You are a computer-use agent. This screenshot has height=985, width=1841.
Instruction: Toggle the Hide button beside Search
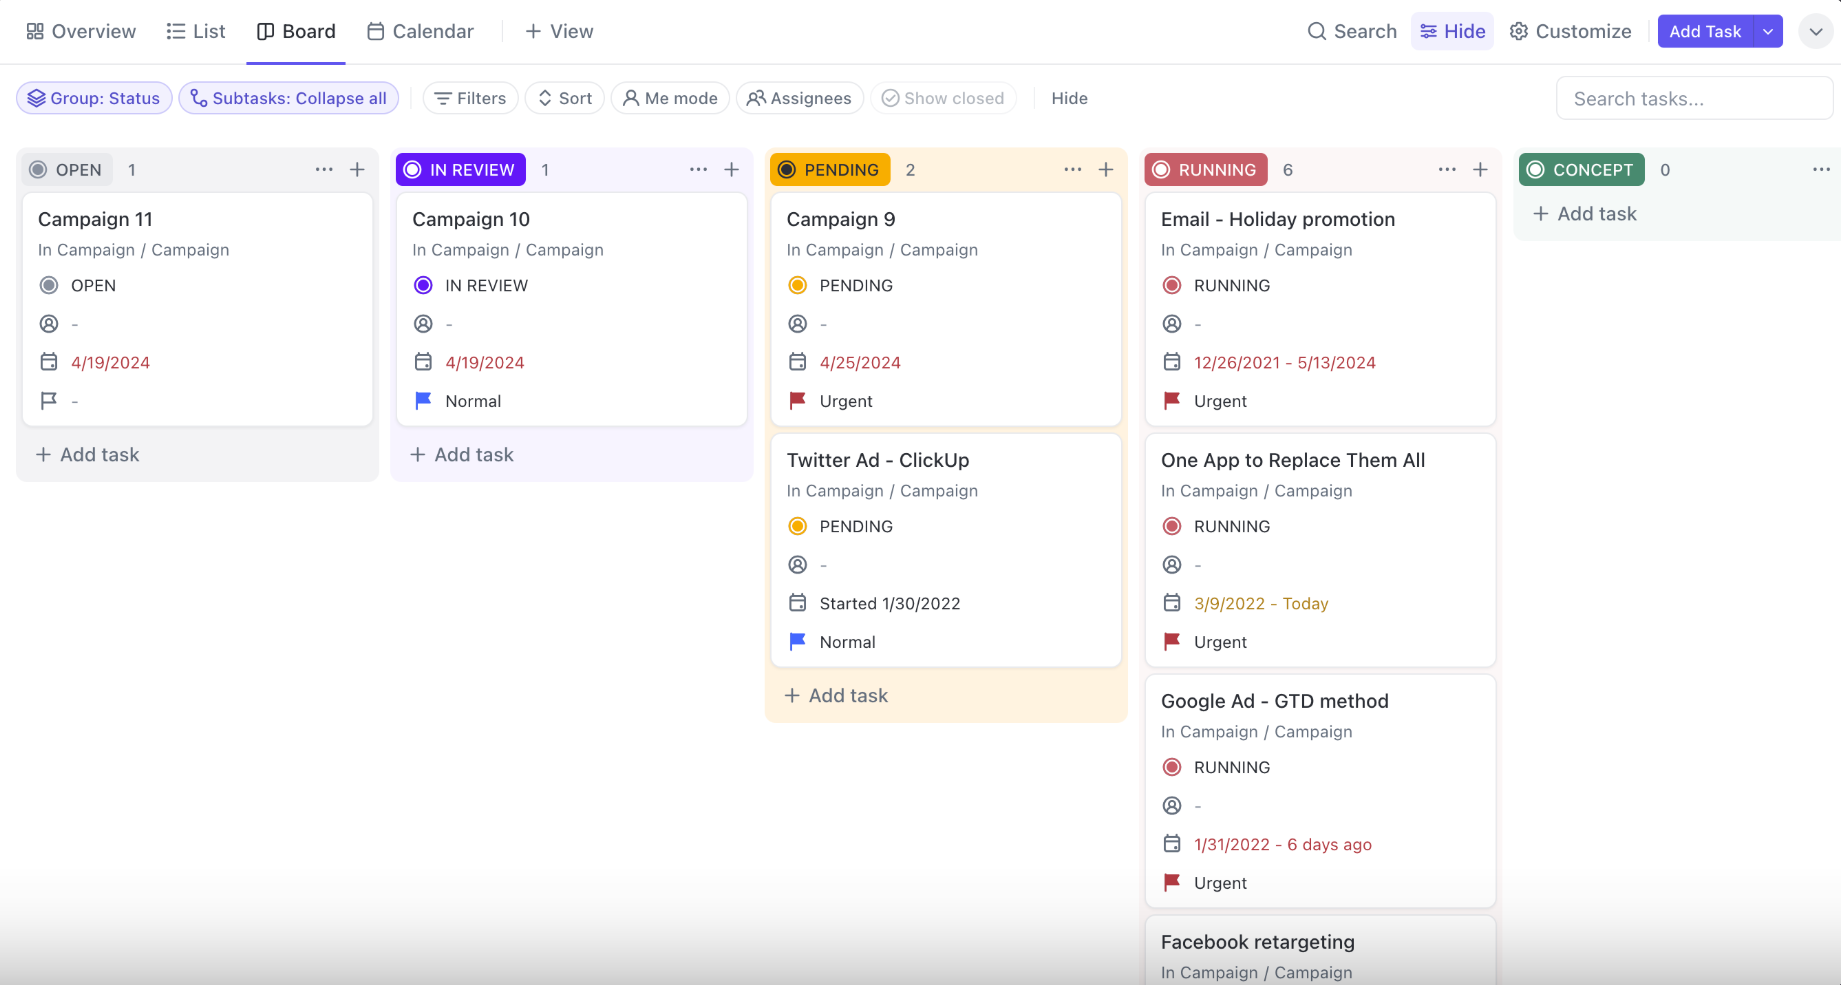coord(1452,32)
